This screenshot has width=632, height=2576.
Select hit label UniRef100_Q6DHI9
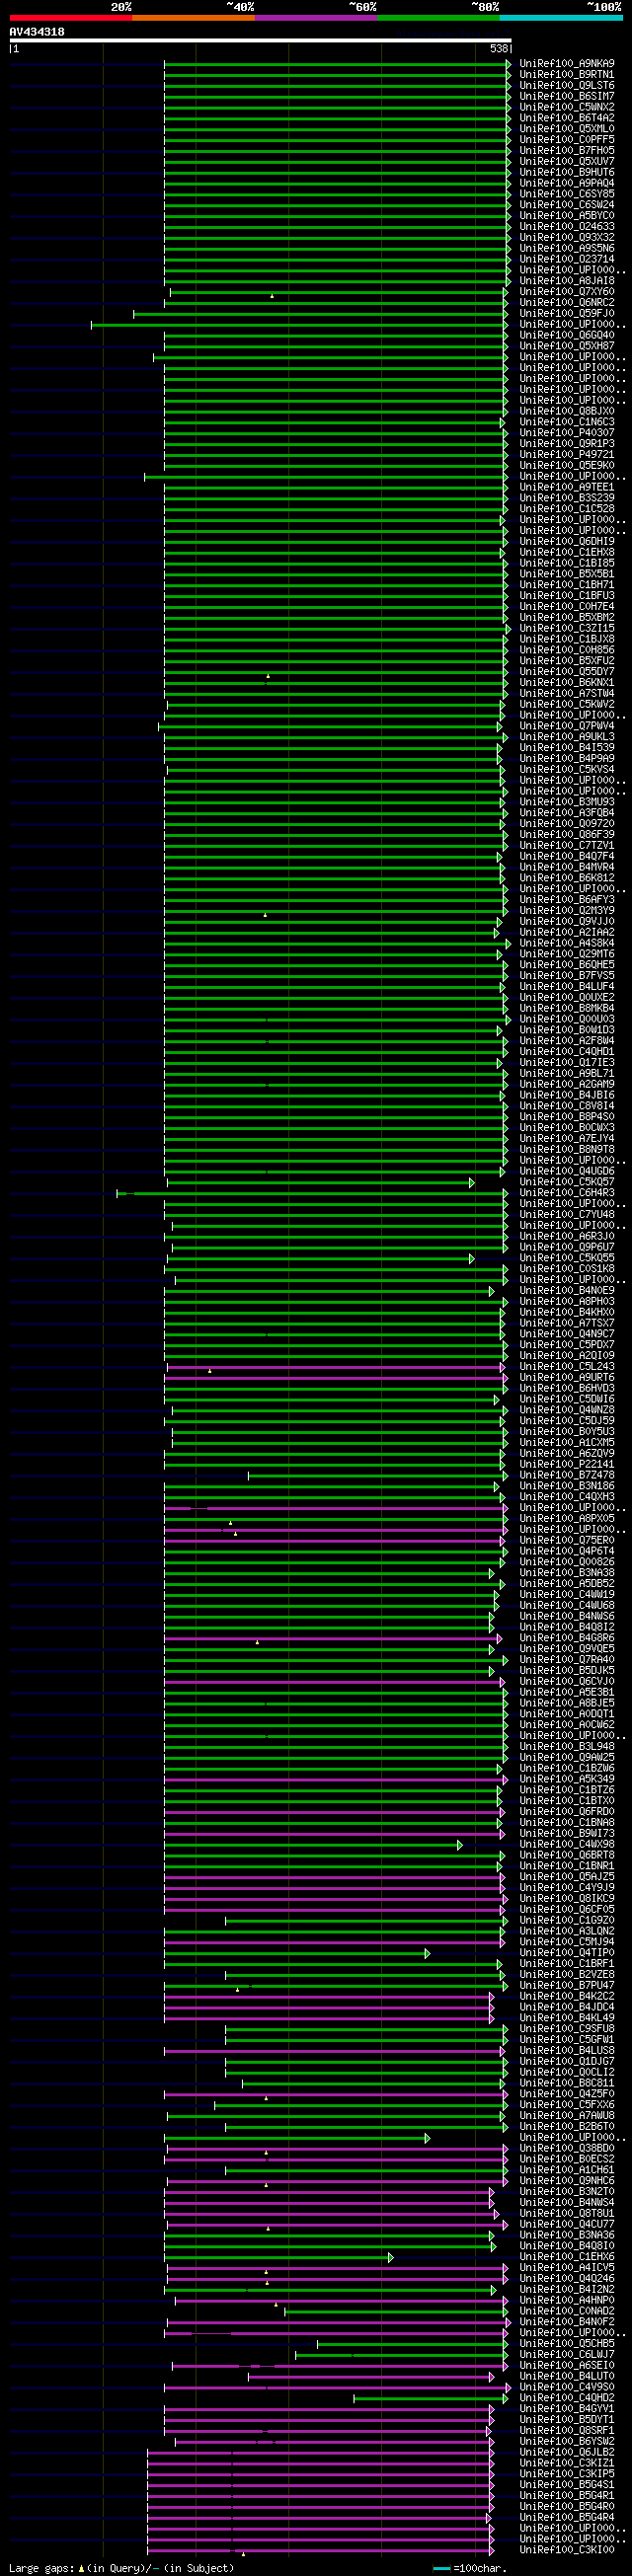[567, 542]
